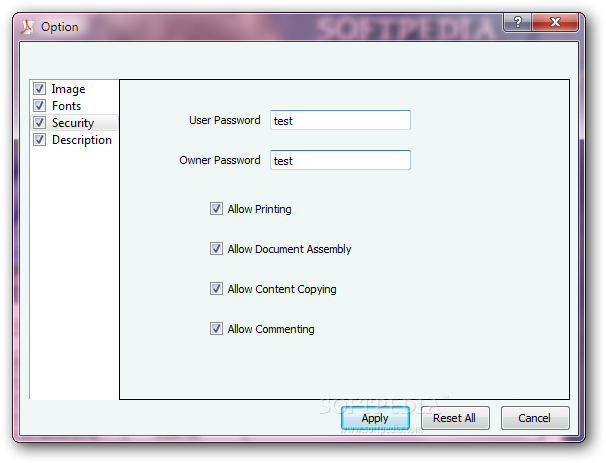Click the question mark help button
Screen dimensions: 606x463
pyautogui.click(x=517, y=21)
